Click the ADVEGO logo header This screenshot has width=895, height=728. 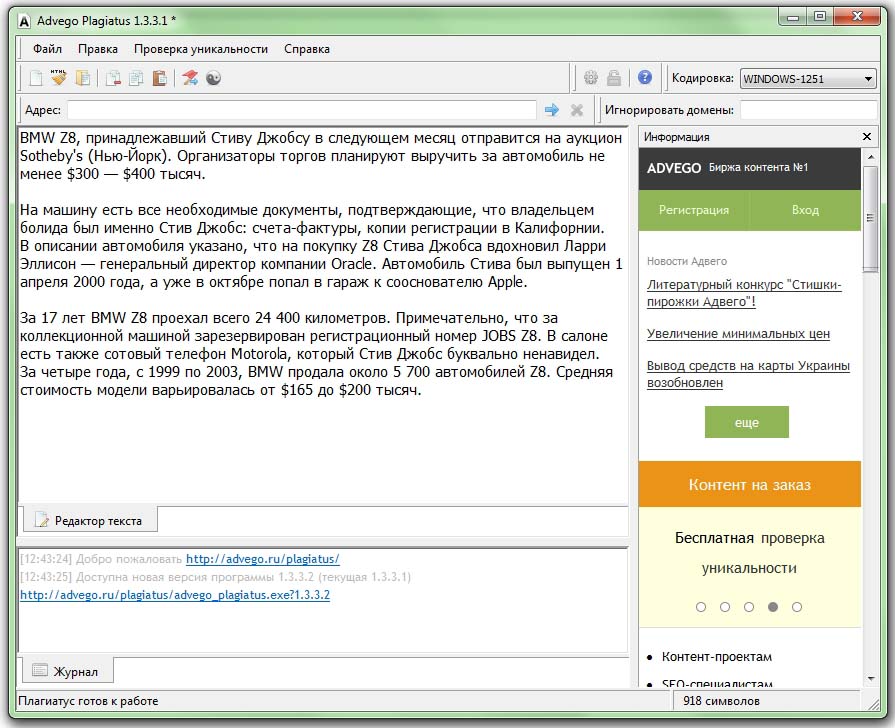tap(674, 168)
